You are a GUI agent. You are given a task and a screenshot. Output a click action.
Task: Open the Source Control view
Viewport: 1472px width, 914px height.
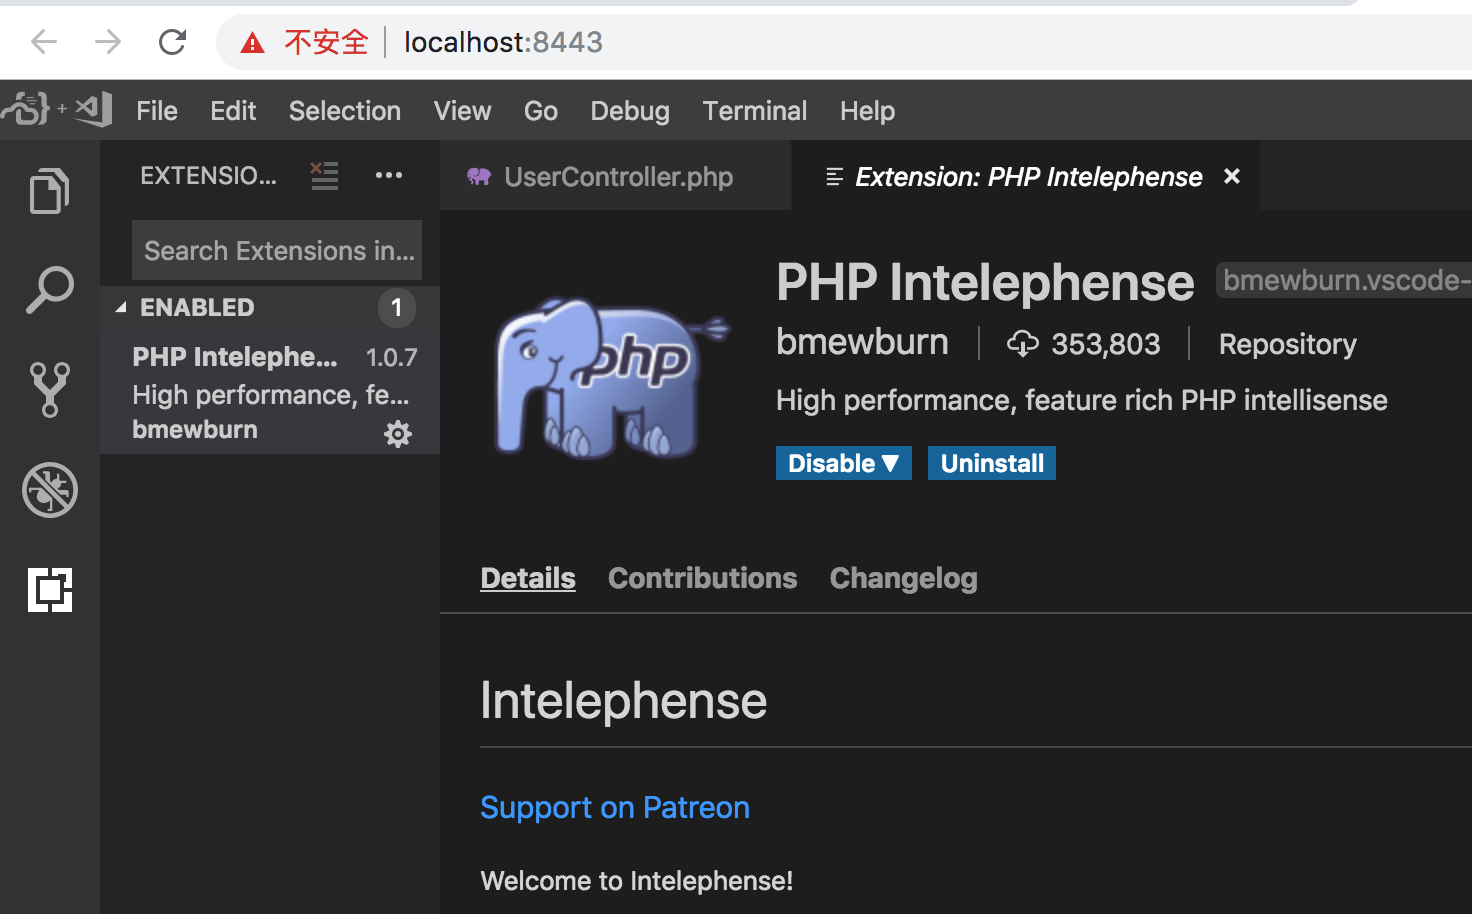(50, 390)
